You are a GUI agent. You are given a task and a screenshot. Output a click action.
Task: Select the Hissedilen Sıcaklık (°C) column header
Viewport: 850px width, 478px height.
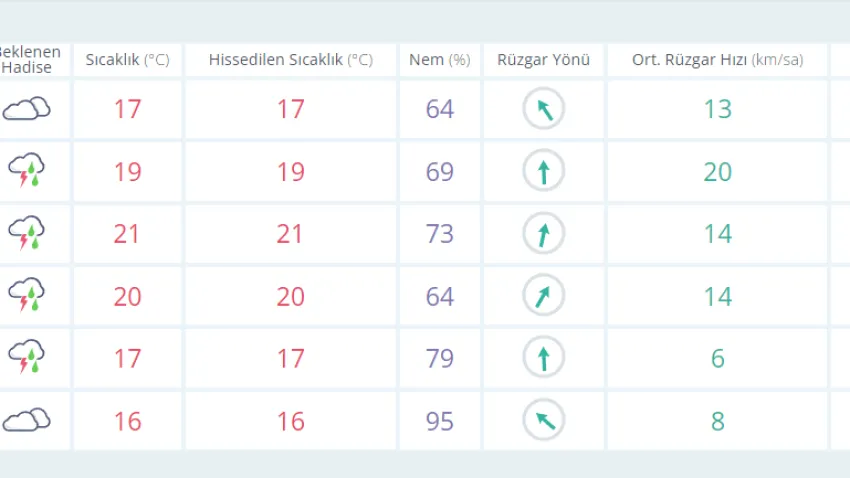(290, 60)
